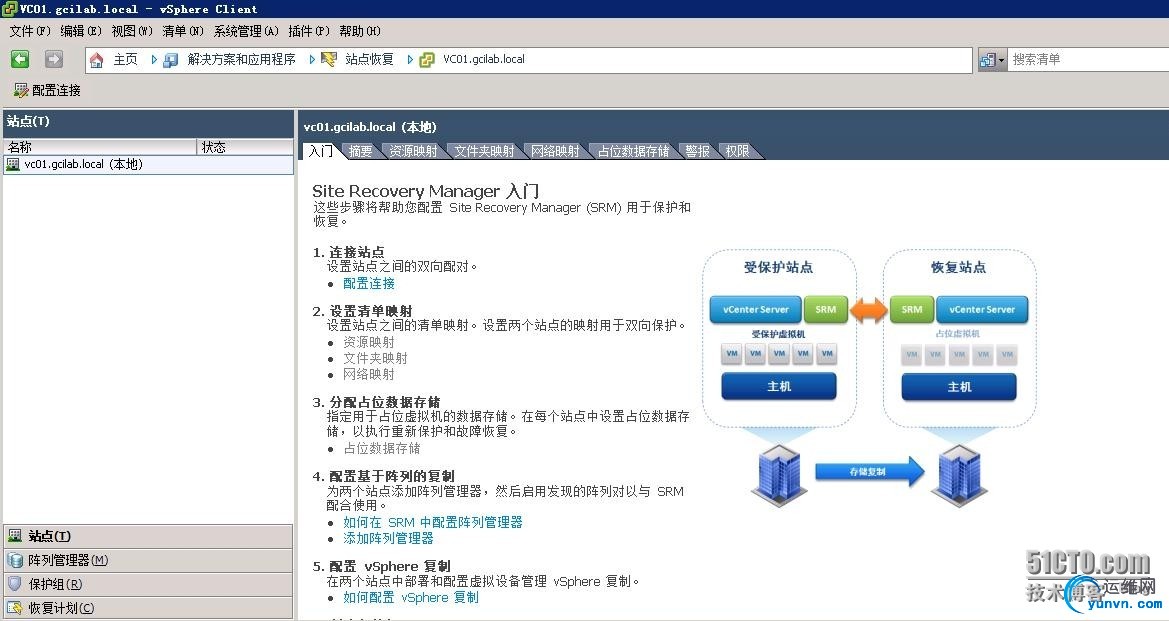
Task: Click the 配置连接 link under 连接站点
Action: (369, 283)
